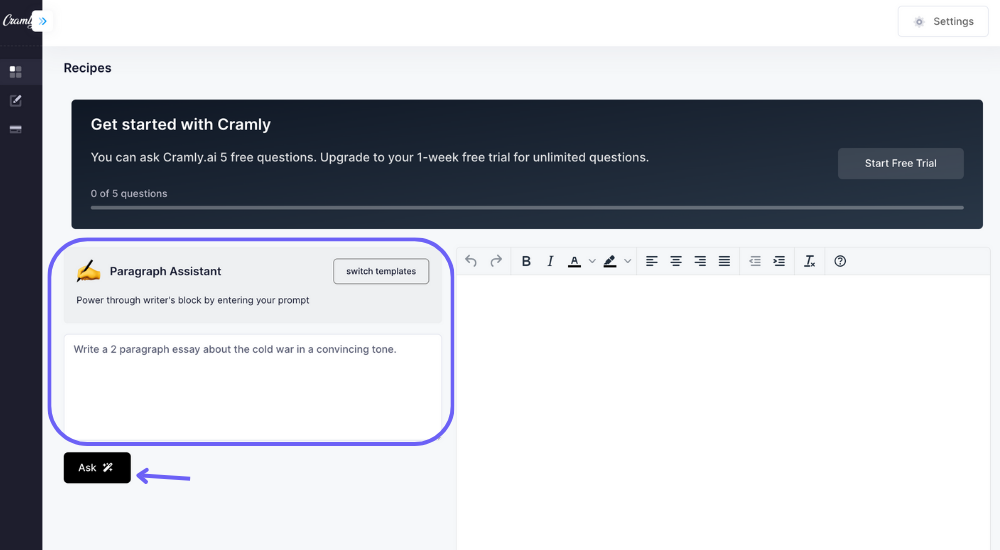
Task: Toggle bold formatting
Action: click(526, 261)
